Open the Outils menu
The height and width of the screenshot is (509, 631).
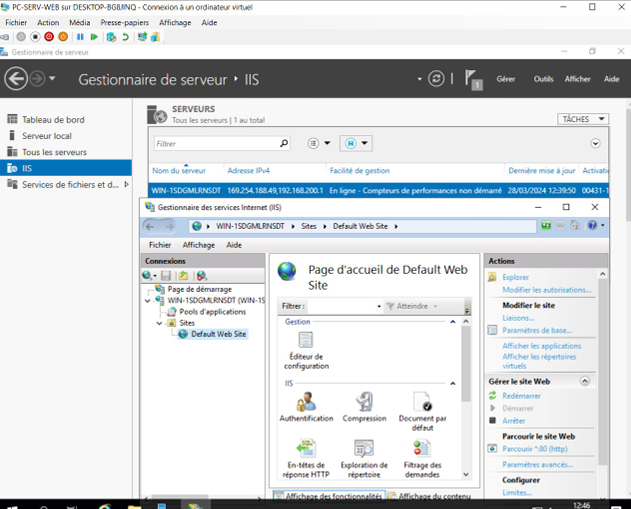[543, 79]
